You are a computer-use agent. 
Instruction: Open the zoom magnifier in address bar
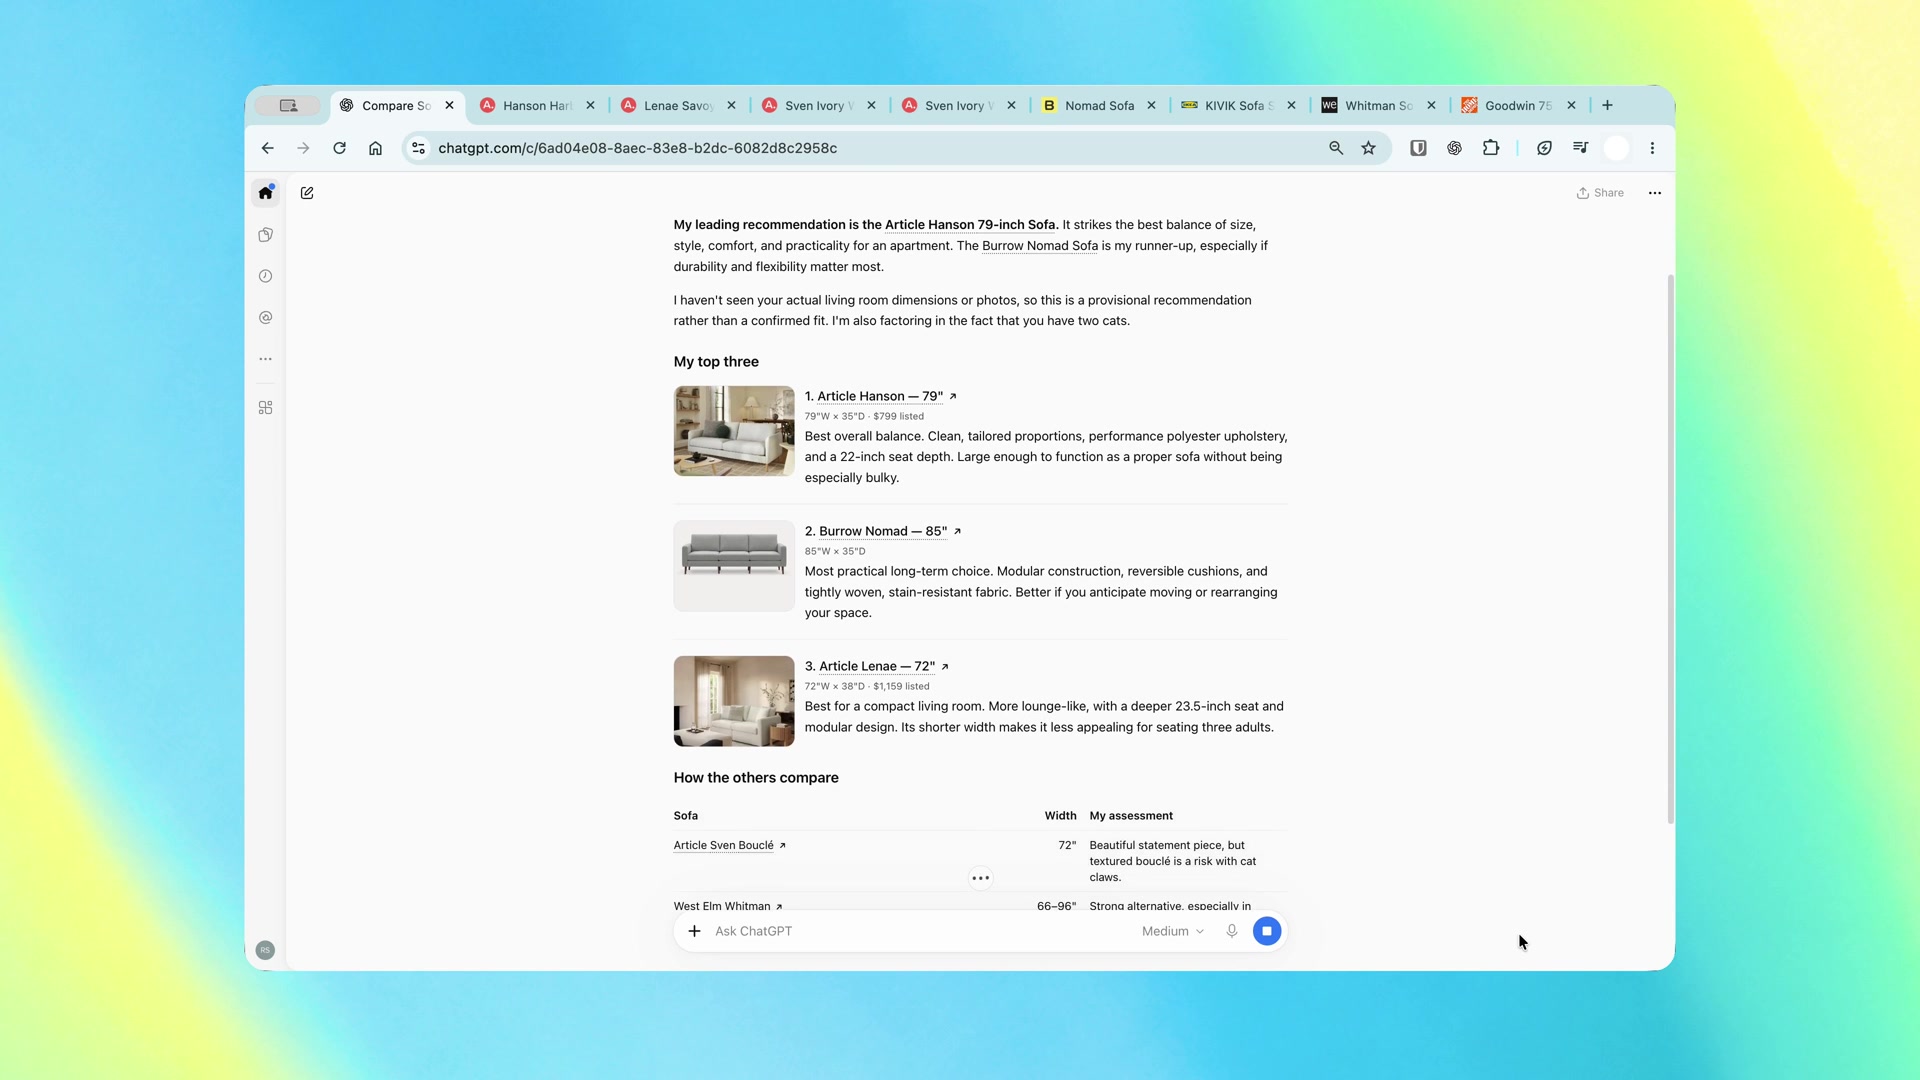pyautogui.click(x=1336, y=148)
